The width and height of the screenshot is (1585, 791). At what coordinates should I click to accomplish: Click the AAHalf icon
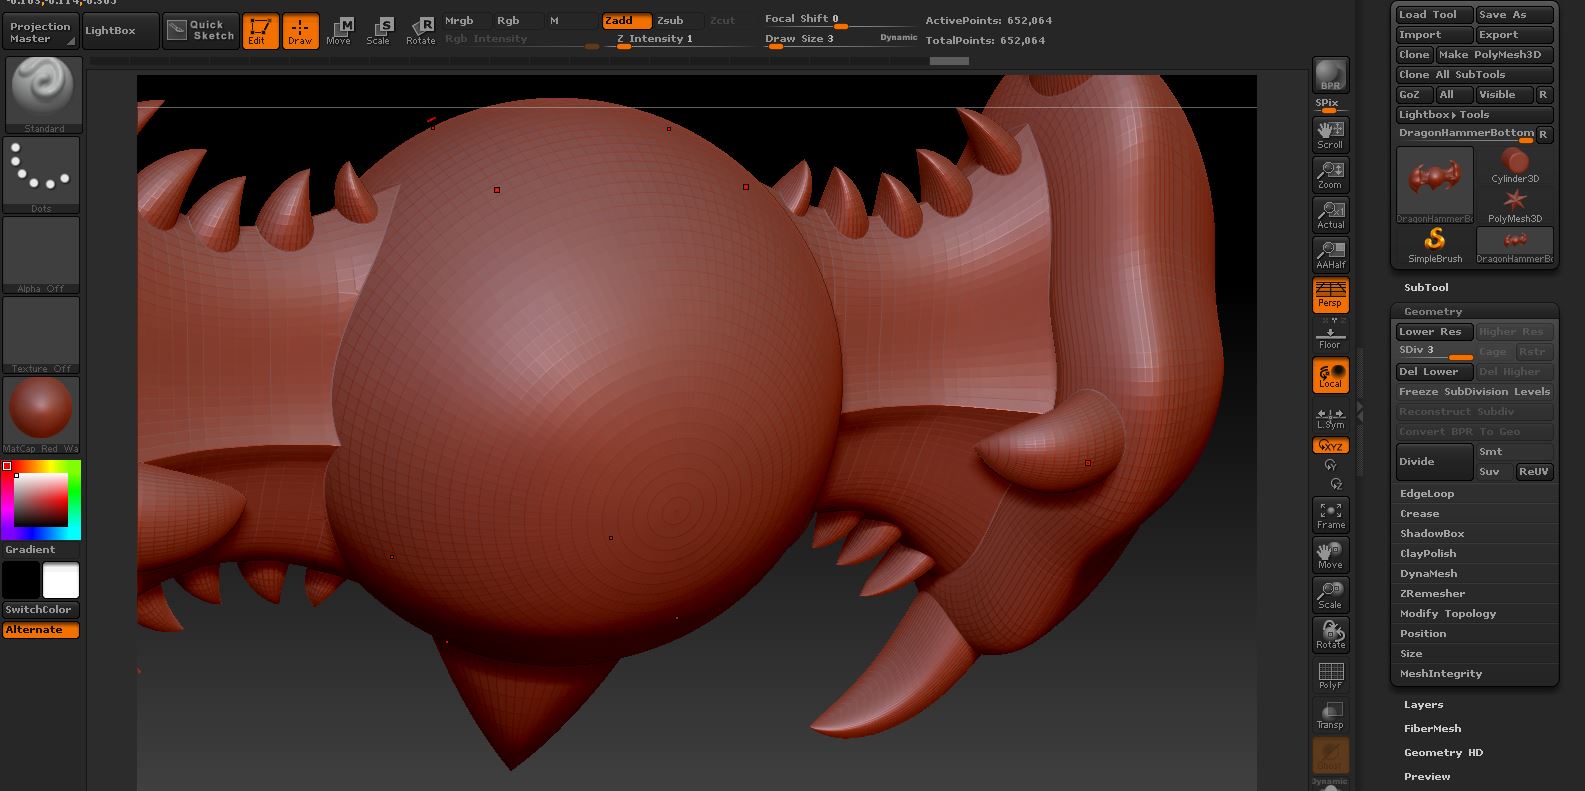pos(1330,254)
